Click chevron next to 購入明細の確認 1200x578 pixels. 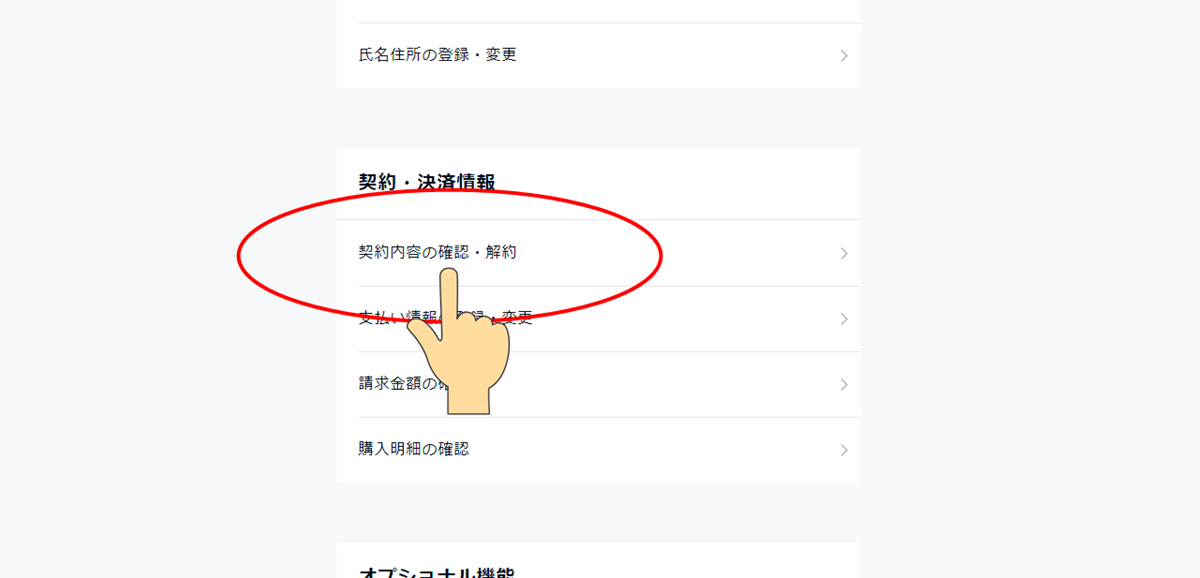coord(844,450)
